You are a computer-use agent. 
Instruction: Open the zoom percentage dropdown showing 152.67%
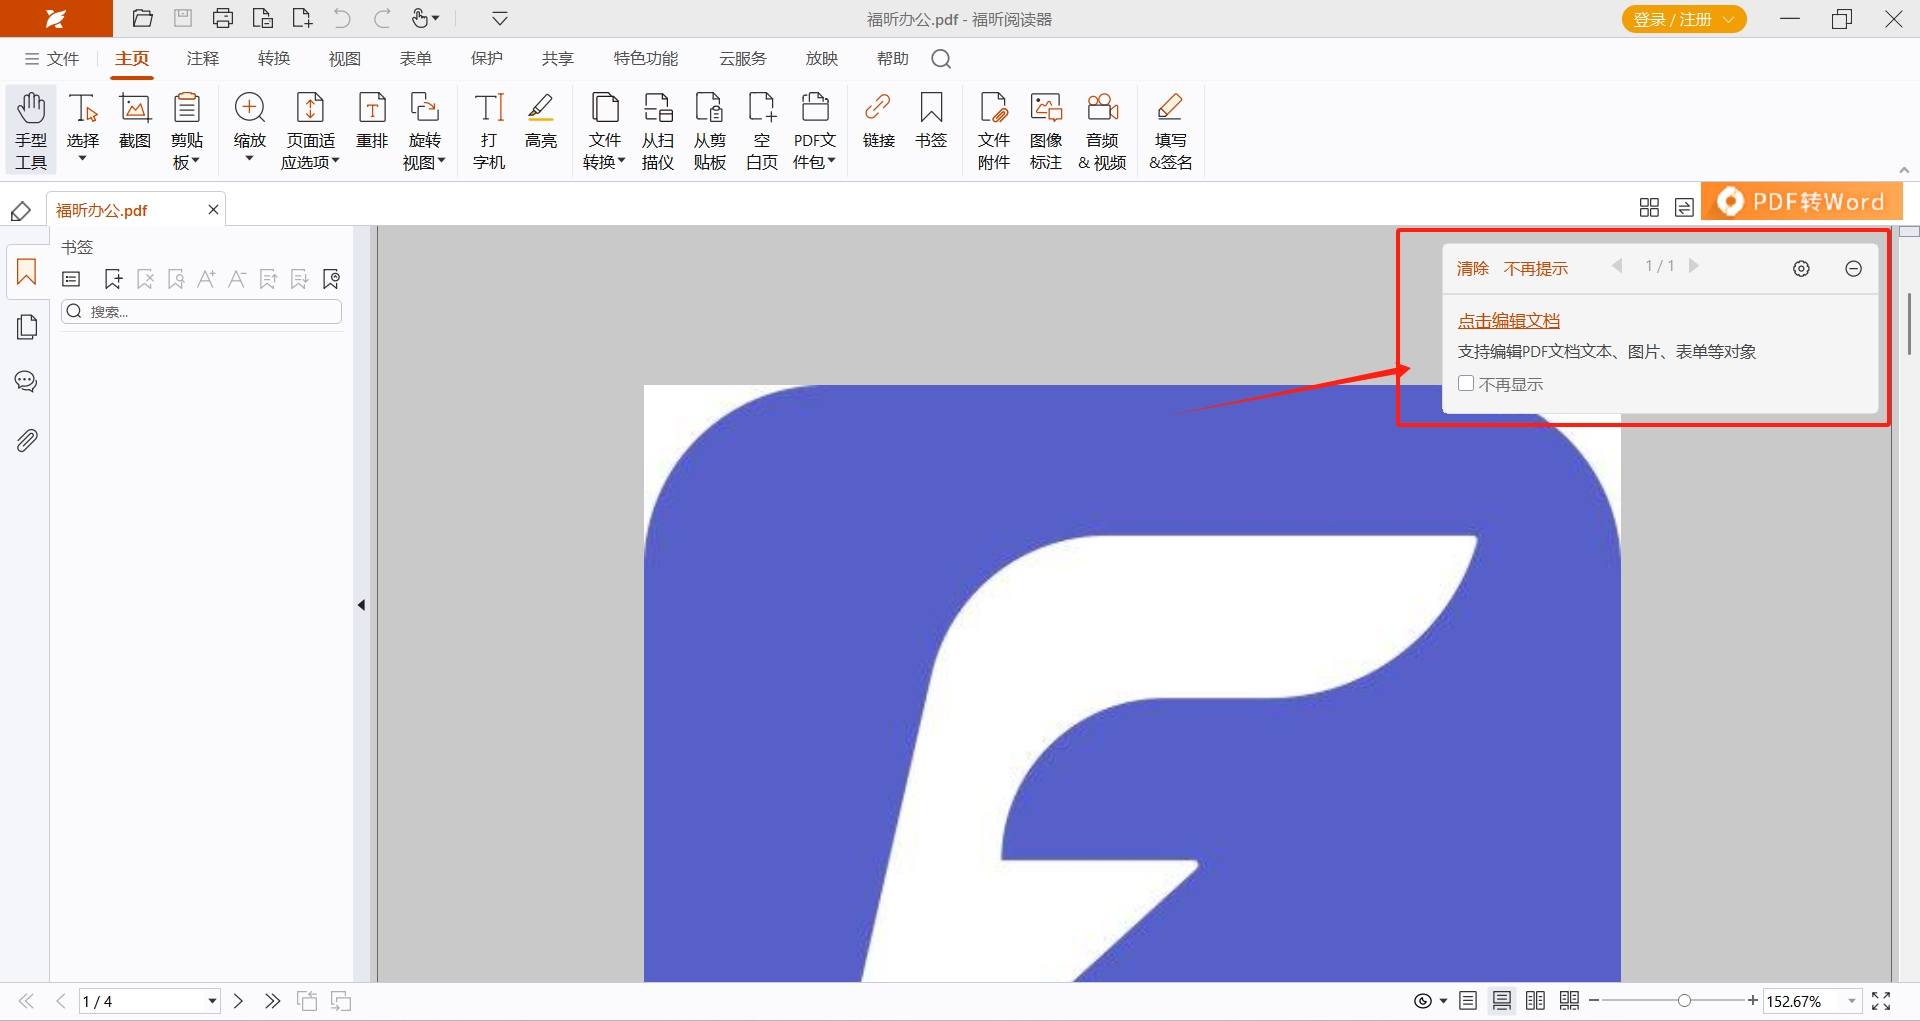(1852, 1001)
